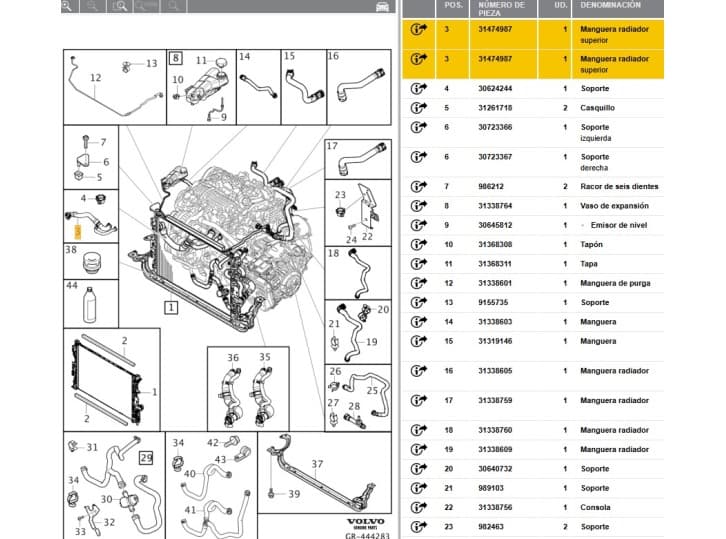The width and height of the screenshot is (726, 539).
Task: Open info icon for part 31338609
Action: [x=419, y=449]
